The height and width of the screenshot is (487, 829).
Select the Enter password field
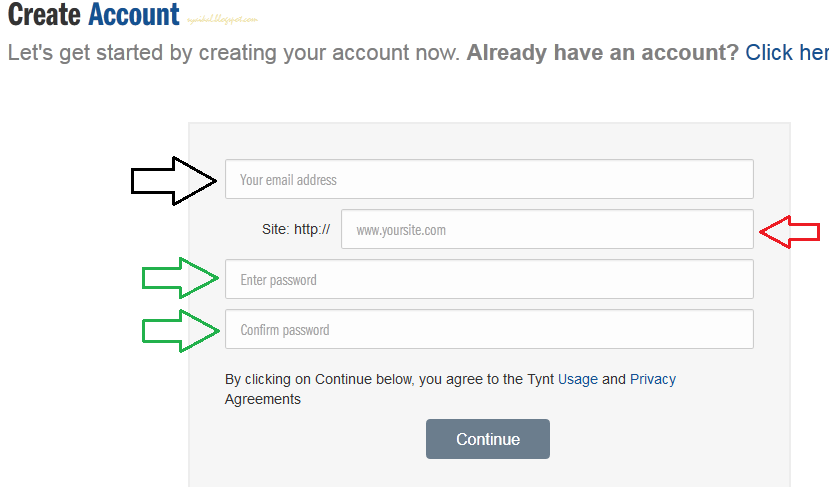(x=489, y=279)
